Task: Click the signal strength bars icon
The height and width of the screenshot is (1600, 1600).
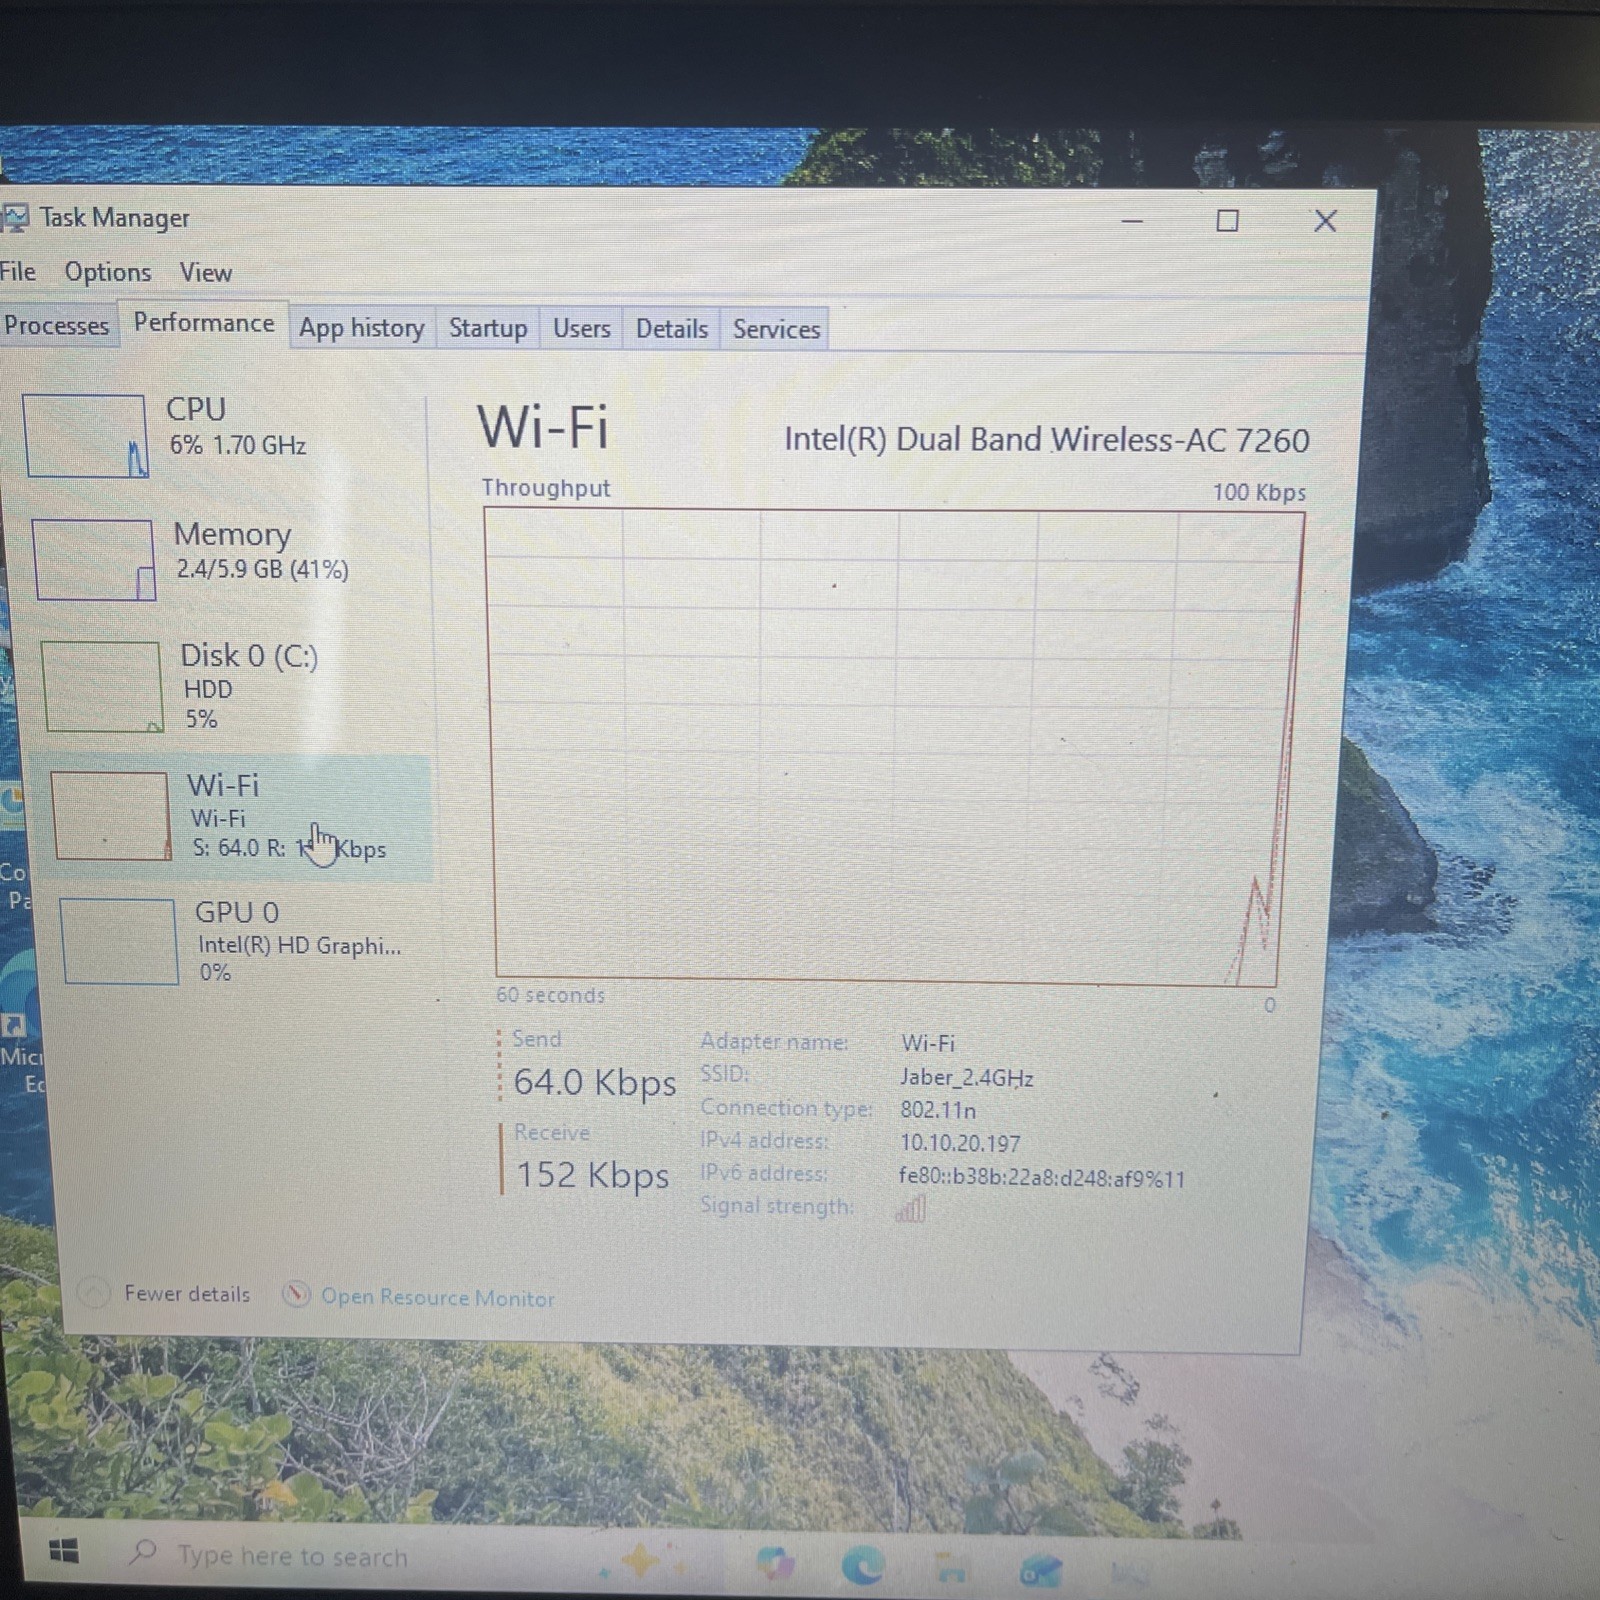Action: [x=911, y=1210]
